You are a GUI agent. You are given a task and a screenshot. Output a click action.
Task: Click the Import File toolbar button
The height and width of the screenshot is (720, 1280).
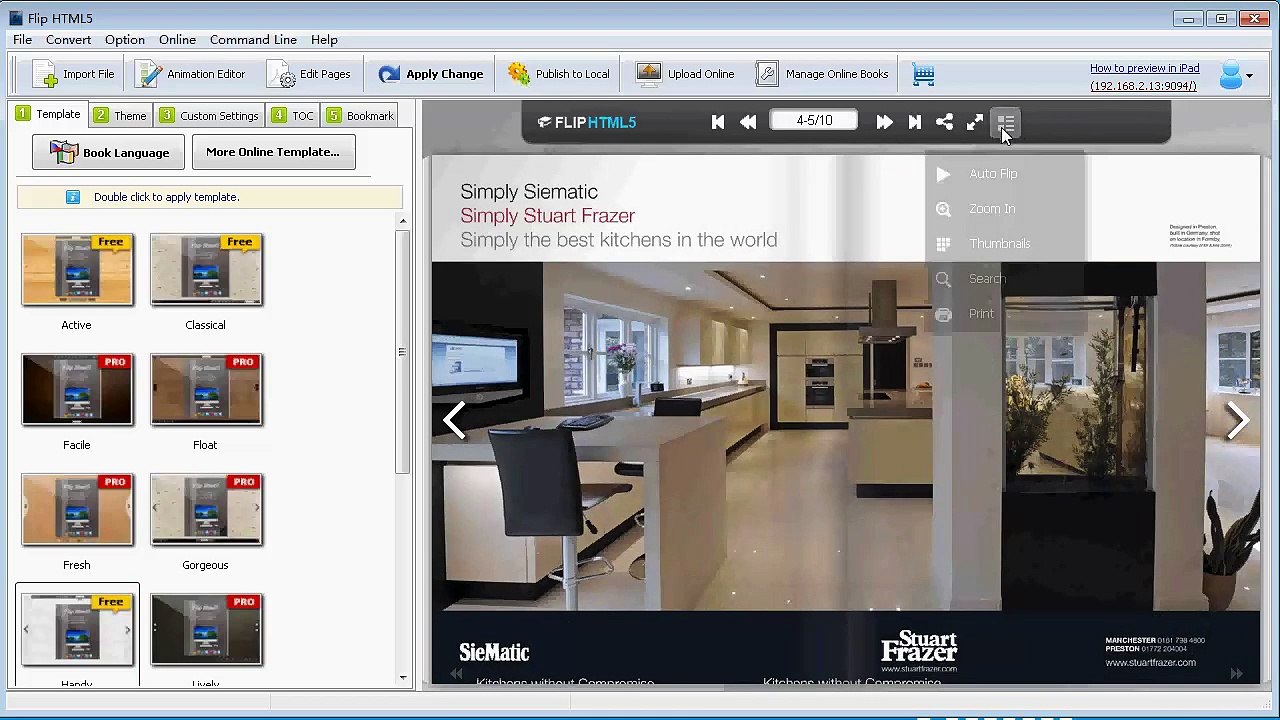pos(74,74)
